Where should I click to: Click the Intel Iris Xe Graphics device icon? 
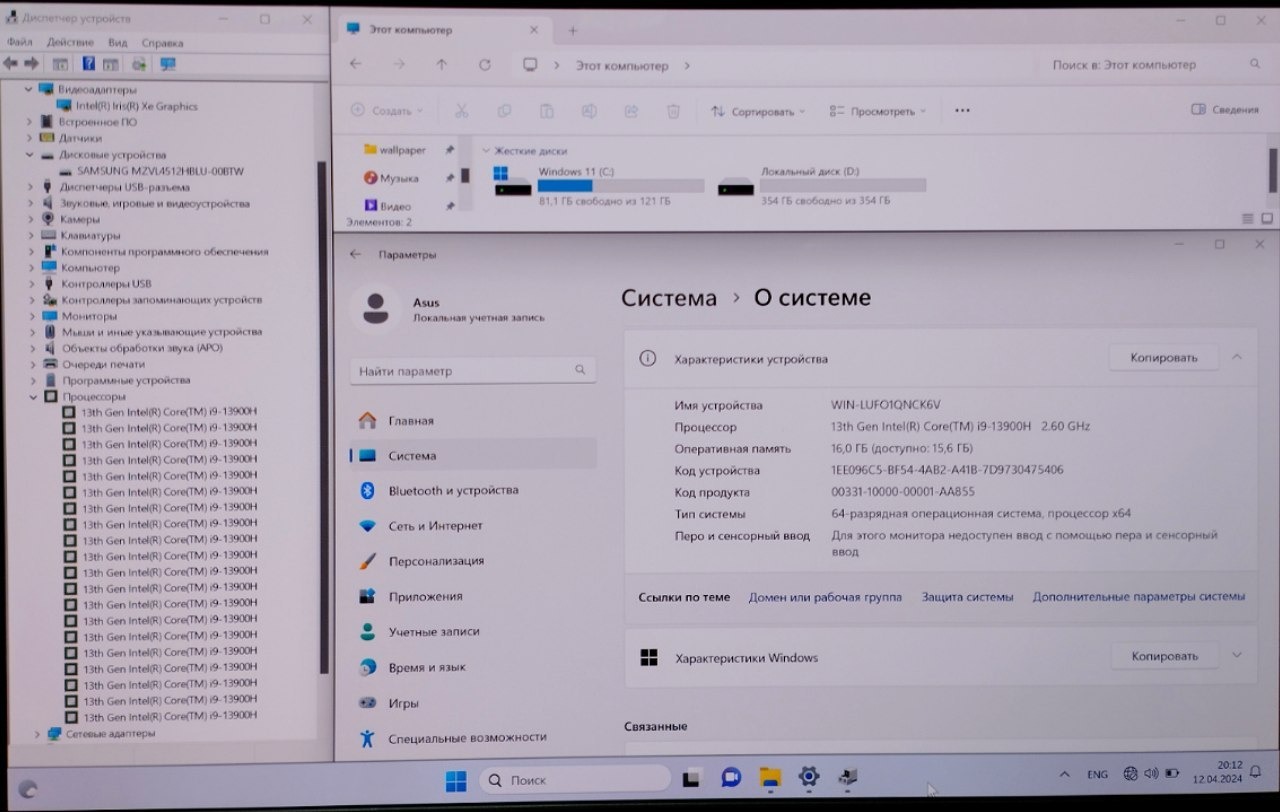(64, 106)
